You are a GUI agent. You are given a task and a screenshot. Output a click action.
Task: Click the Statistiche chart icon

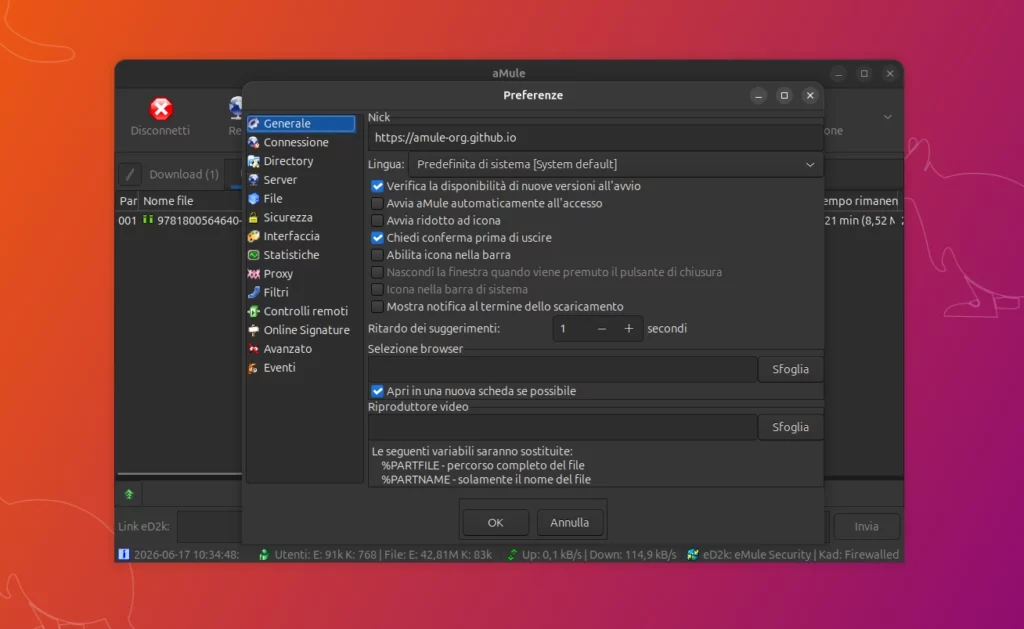(253, 255)
